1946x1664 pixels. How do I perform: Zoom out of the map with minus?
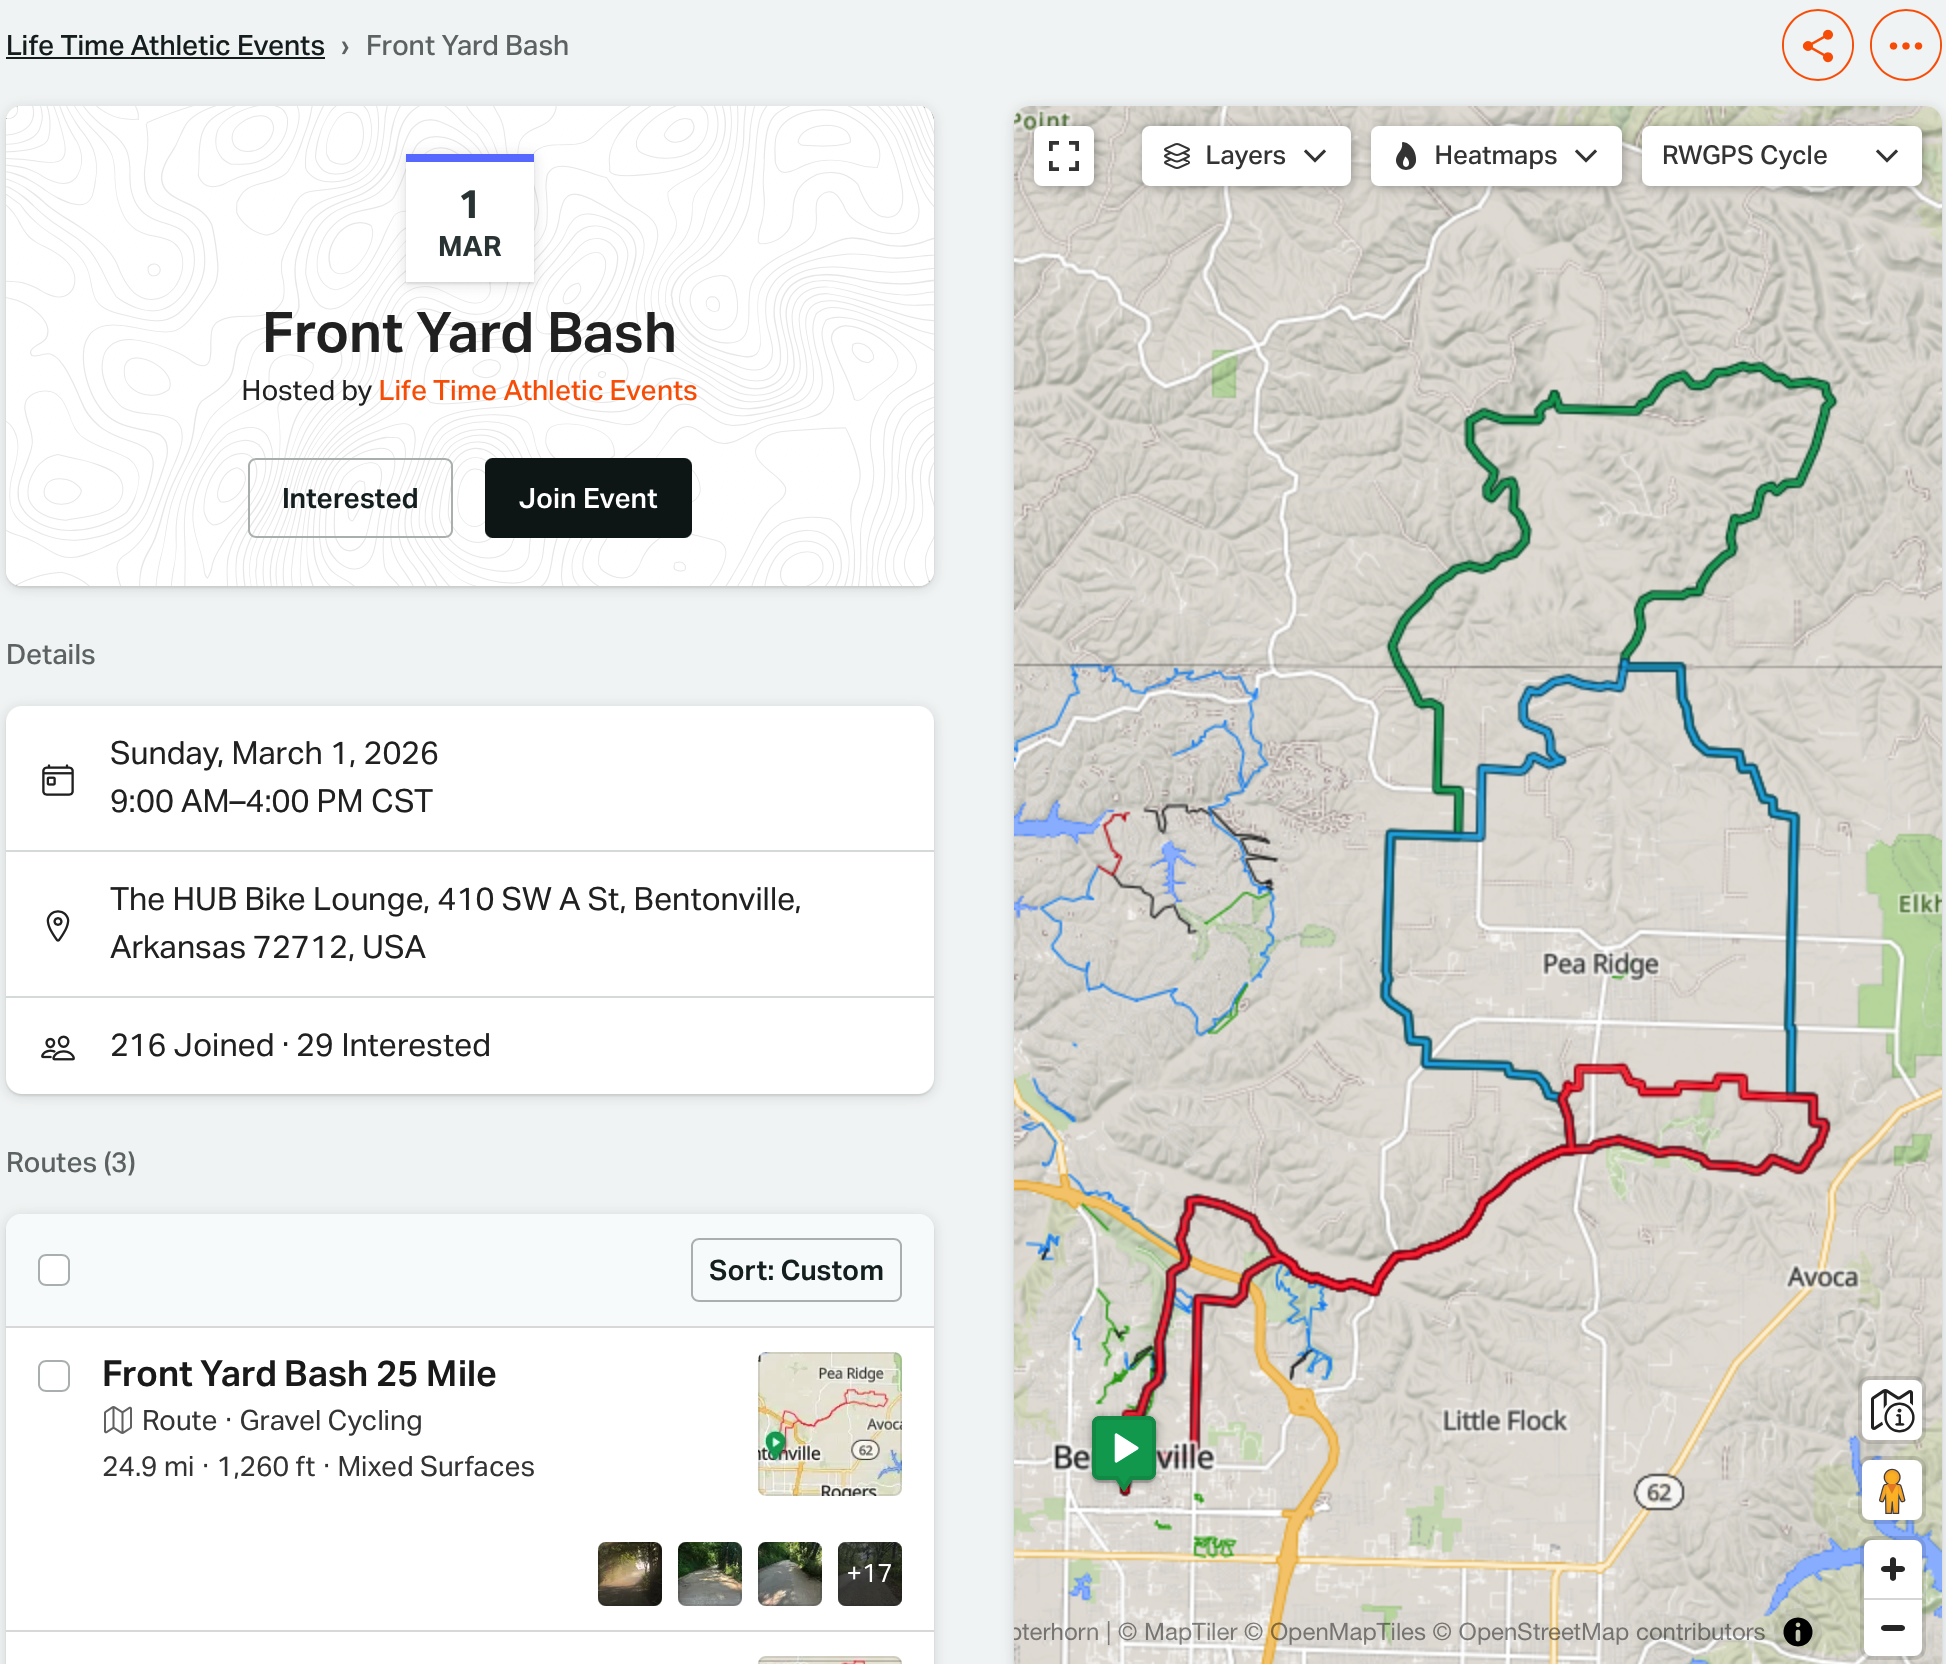coord(1892,1628)
